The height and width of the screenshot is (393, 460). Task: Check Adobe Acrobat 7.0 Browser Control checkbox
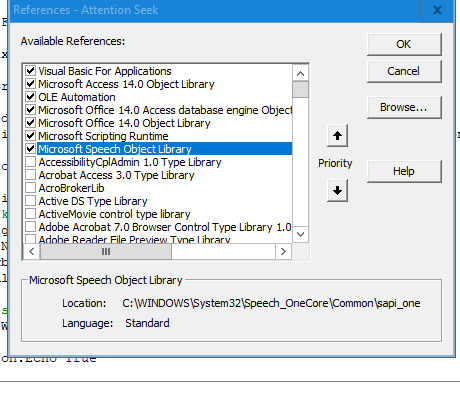tap(30, 227)
